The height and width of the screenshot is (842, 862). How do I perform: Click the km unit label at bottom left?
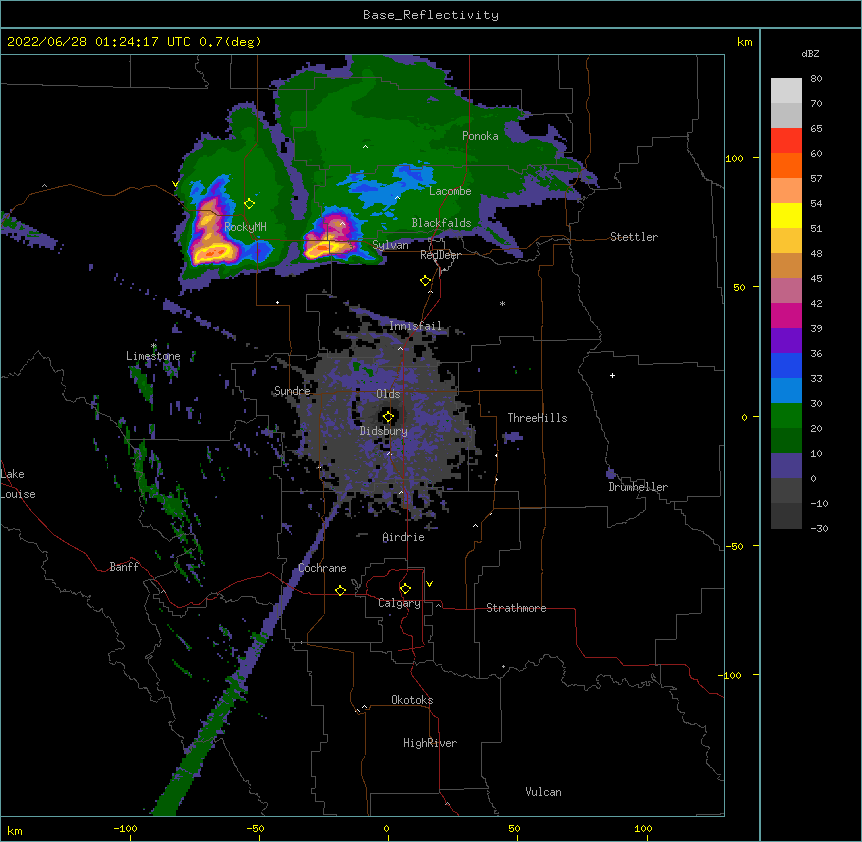click(x=15, y=831)
